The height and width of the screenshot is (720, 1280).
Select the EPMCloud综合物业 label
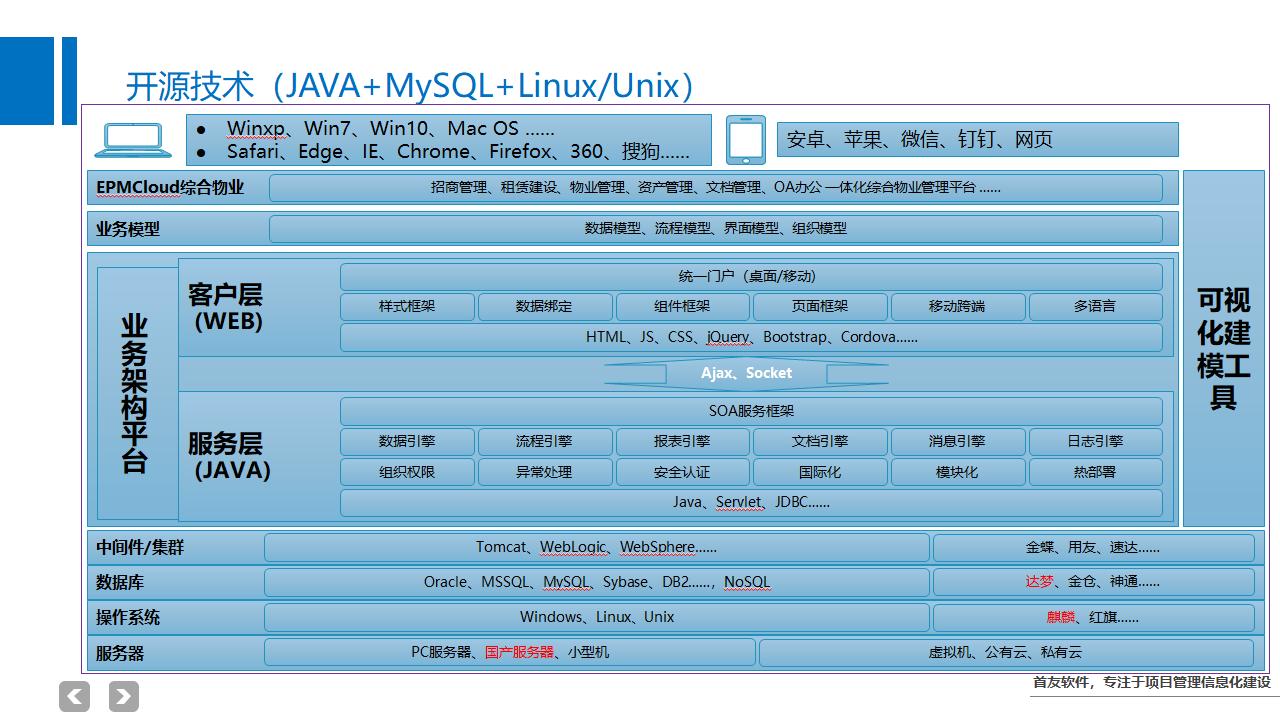170,187
